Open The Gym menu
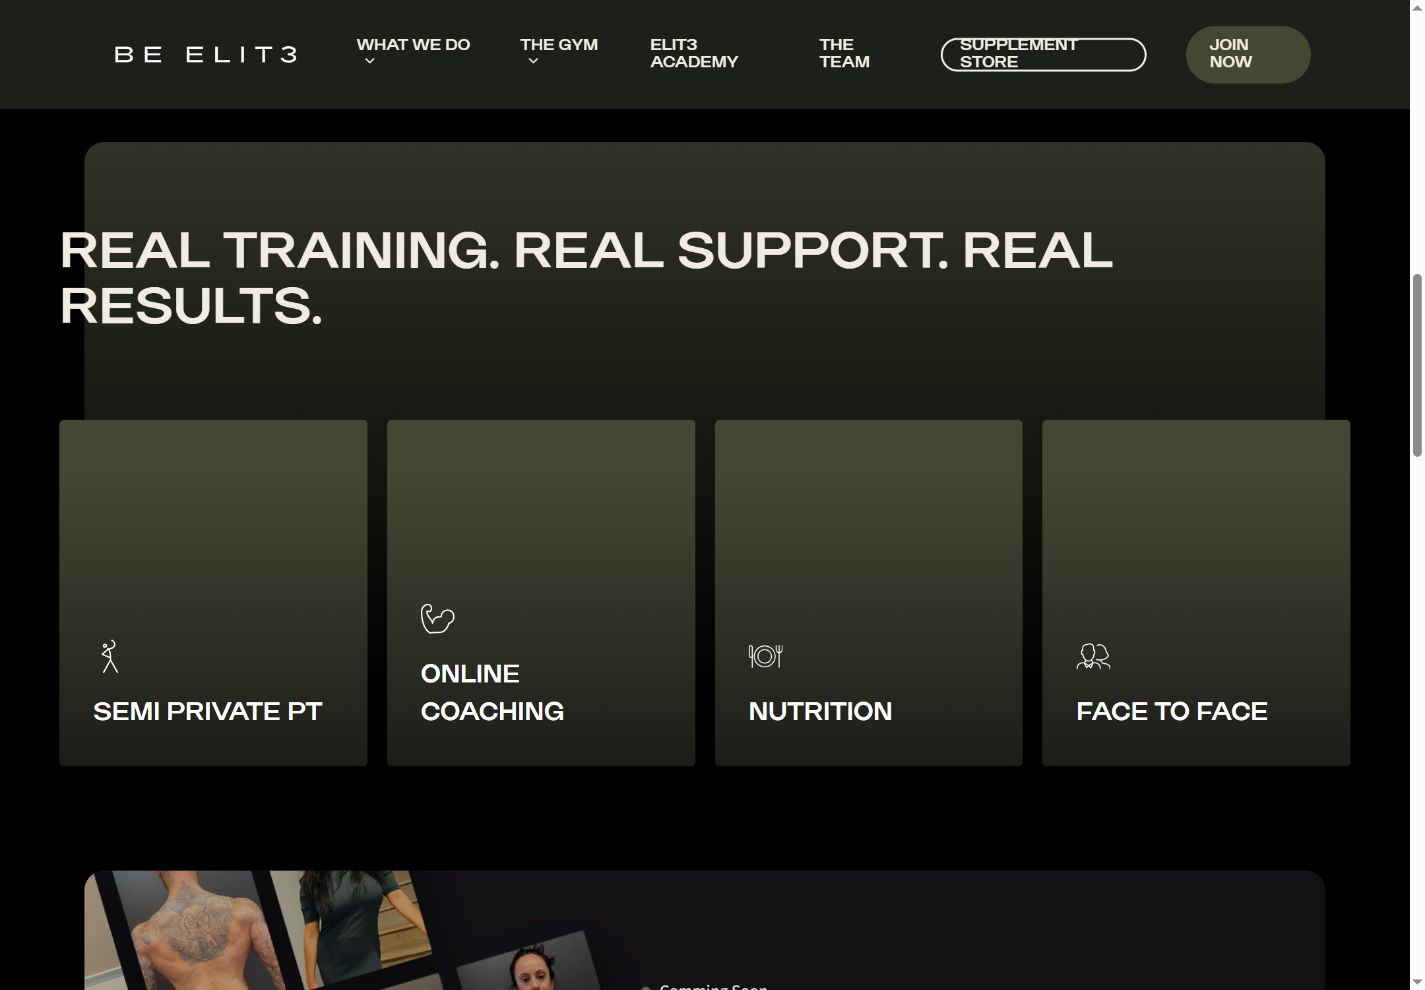1425x990 pixels. point(559,45)
